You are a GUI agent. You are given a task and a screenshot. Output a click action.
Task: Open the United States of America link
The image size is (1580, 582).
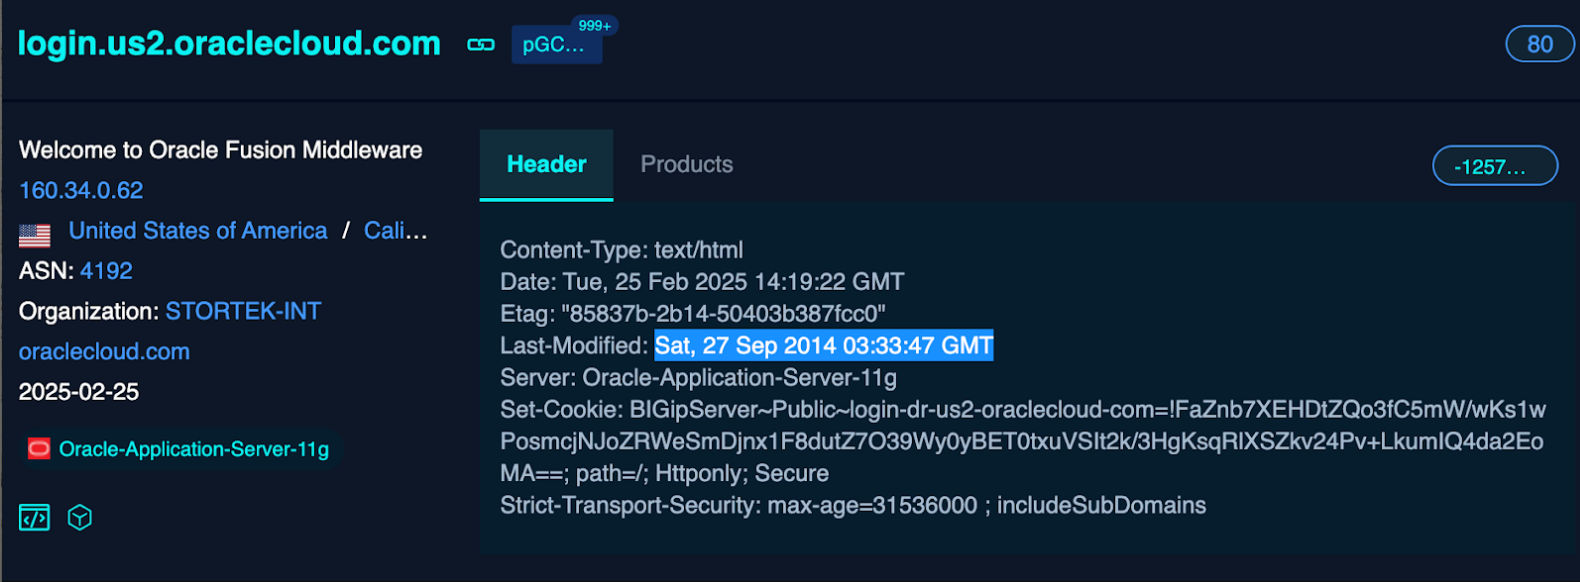click(198, 231)
